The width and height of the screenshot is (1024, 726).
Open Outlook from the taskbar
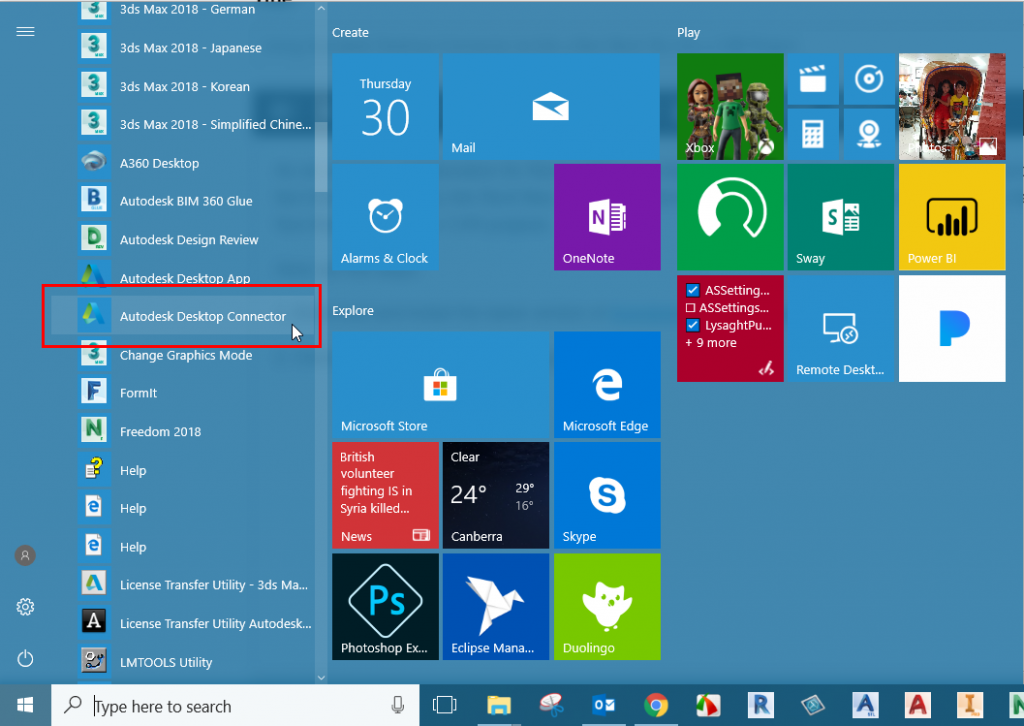(603, 705)
